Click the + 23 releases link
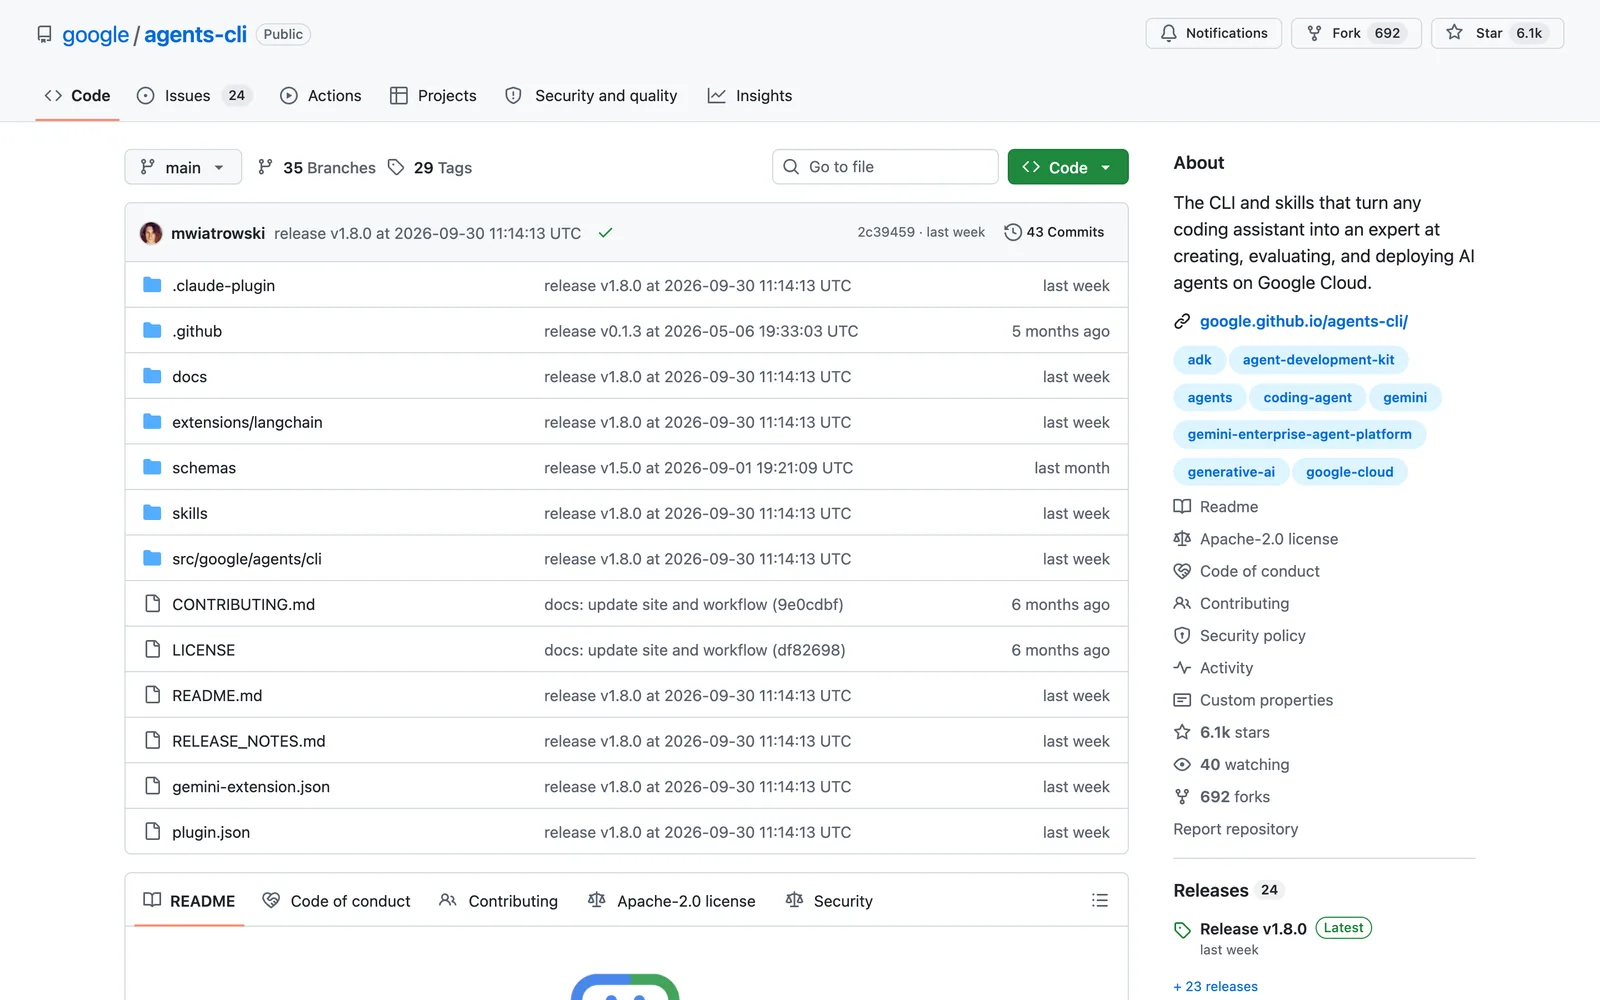Screen dimensions: 1600x1000 tap(1215, 986)
